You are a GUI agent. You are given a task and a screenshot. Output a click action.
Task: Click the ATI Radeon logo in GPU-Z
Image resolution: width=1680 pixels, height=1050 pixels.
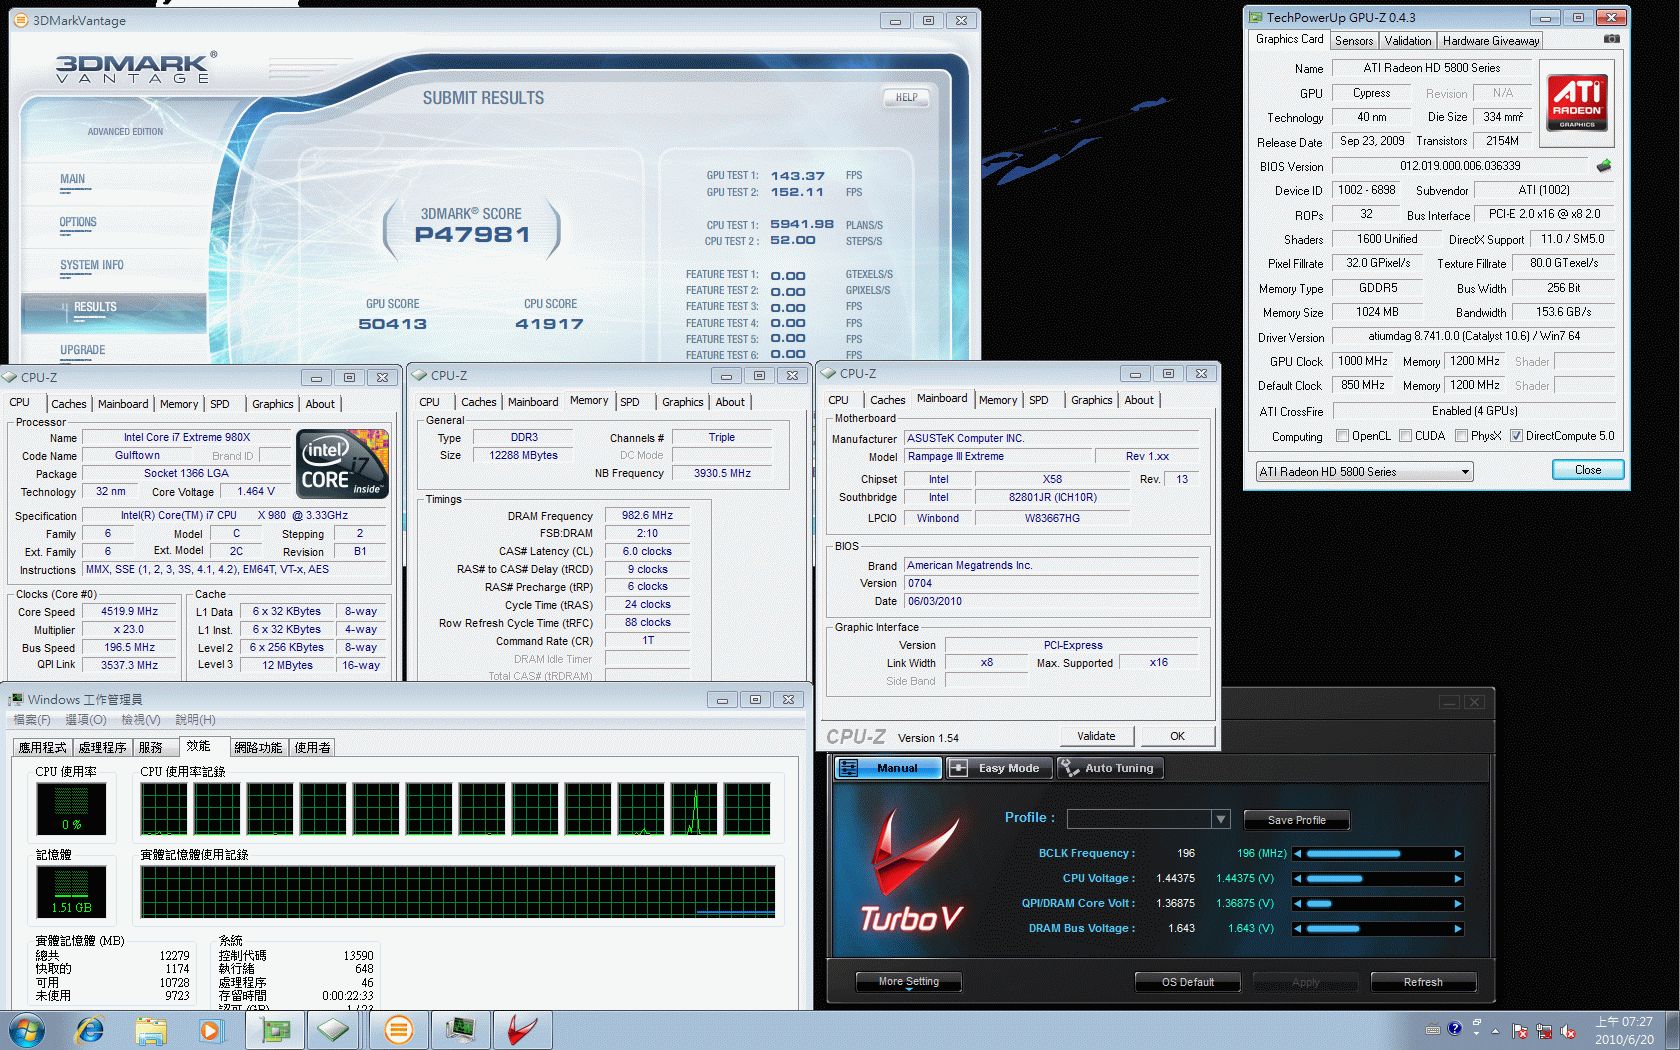[x=1577, y=101]
